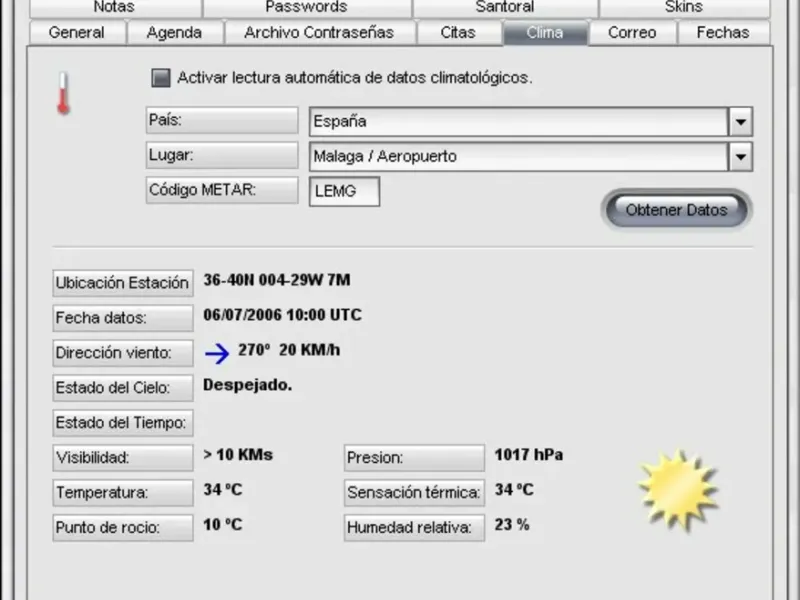
Task: Click the humidity value 23 %
Action: [x=512, y=524]
